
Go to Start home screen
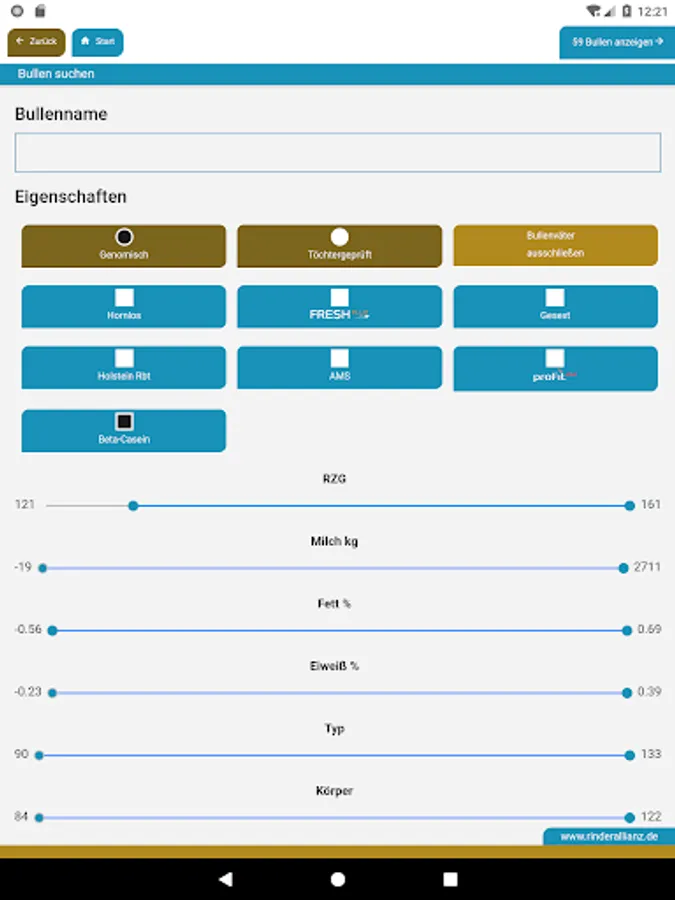(x=98, y=42)
